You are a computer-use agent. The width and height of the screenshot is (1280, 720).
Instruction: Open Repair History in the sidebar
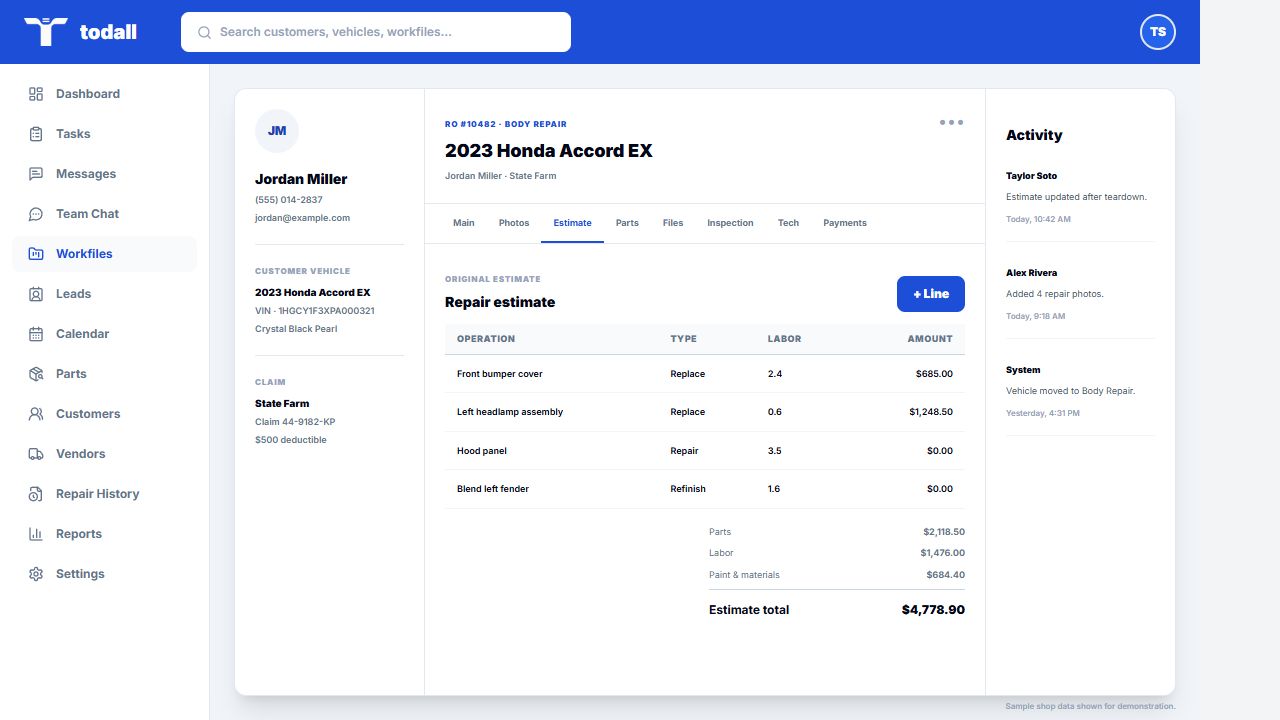[104, 494]
